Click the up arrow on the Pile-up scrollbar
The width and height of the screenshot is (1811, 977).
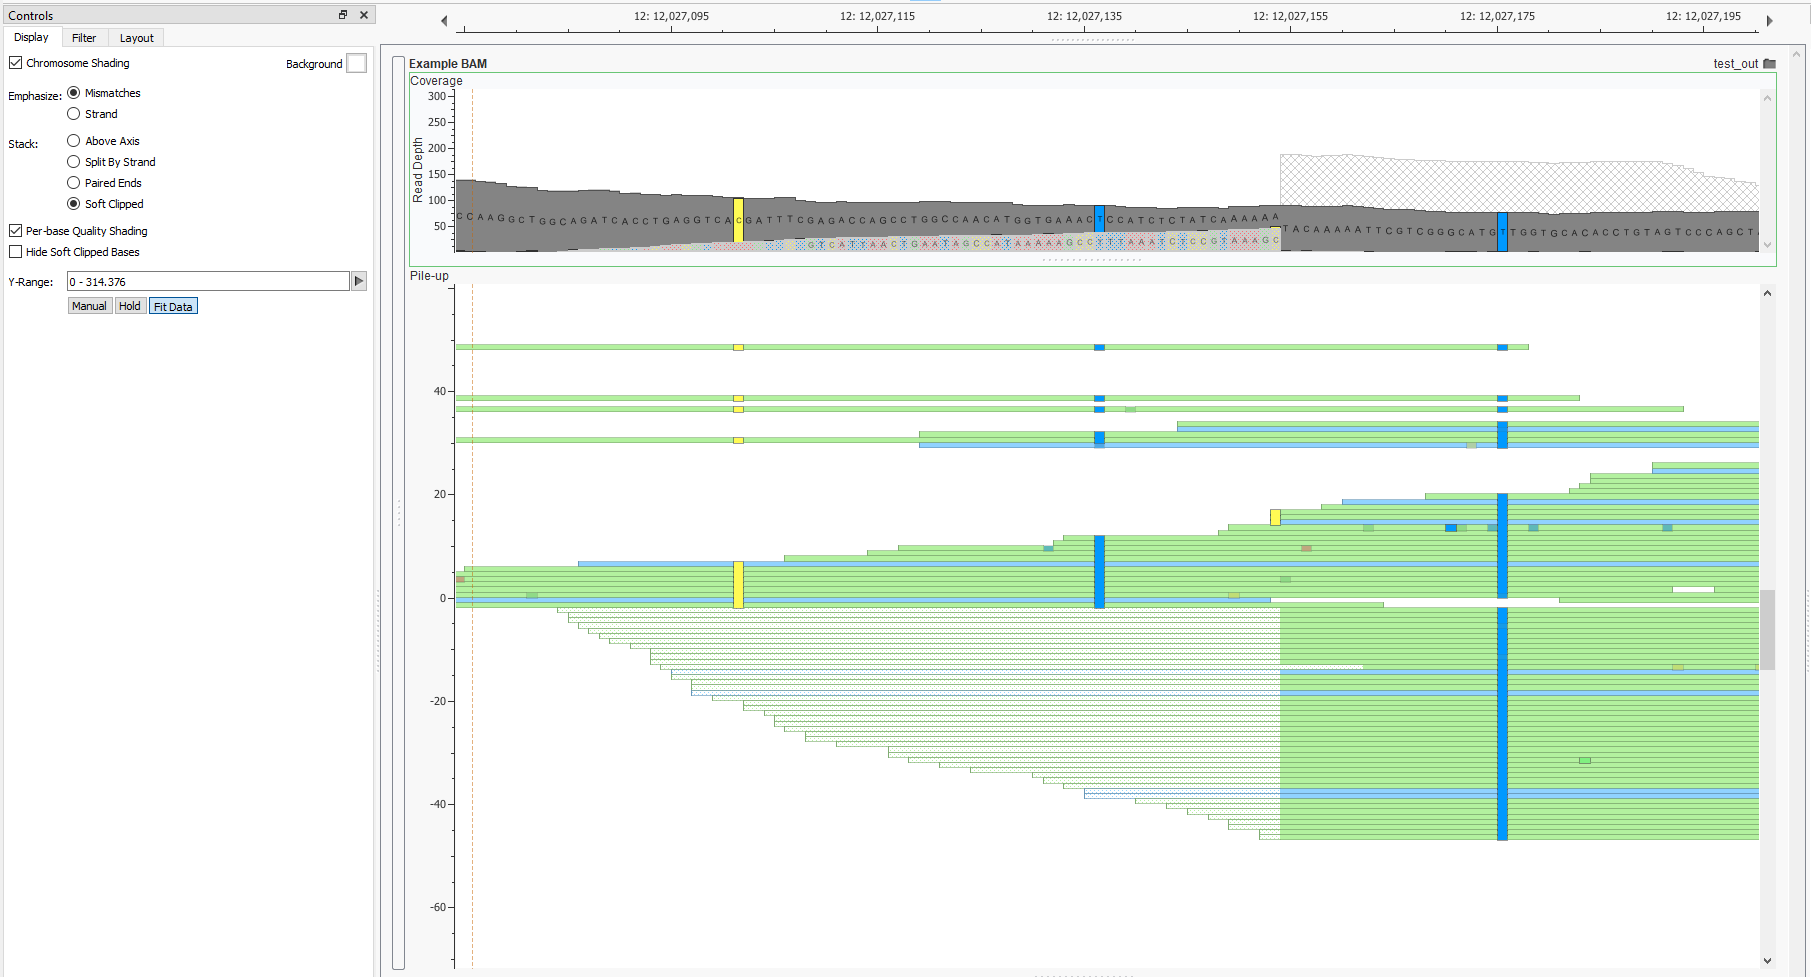[1768, 292]
